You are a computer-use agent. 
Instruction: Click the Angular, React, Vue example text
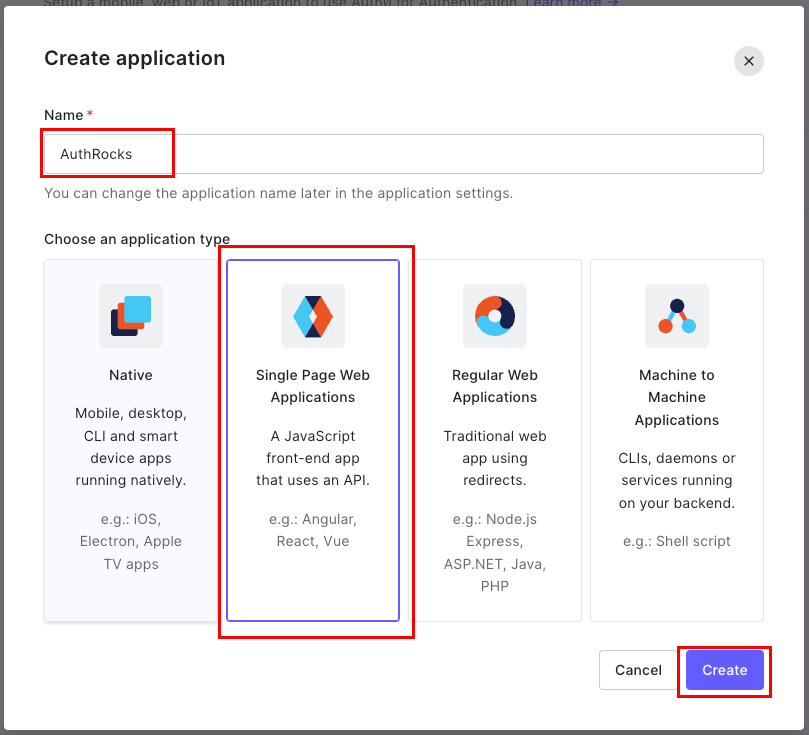(313, 530)
